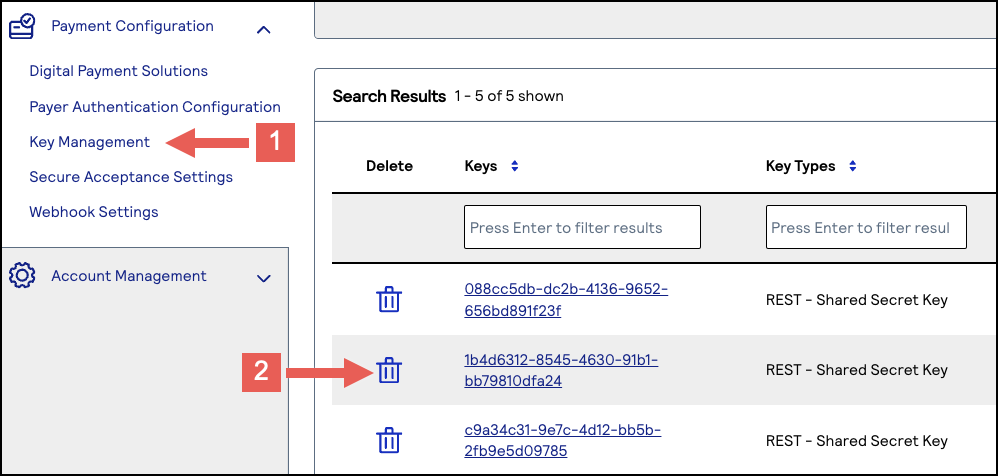
Task: Focus the Keys filter input field
Action: click(x=582, y=228)
